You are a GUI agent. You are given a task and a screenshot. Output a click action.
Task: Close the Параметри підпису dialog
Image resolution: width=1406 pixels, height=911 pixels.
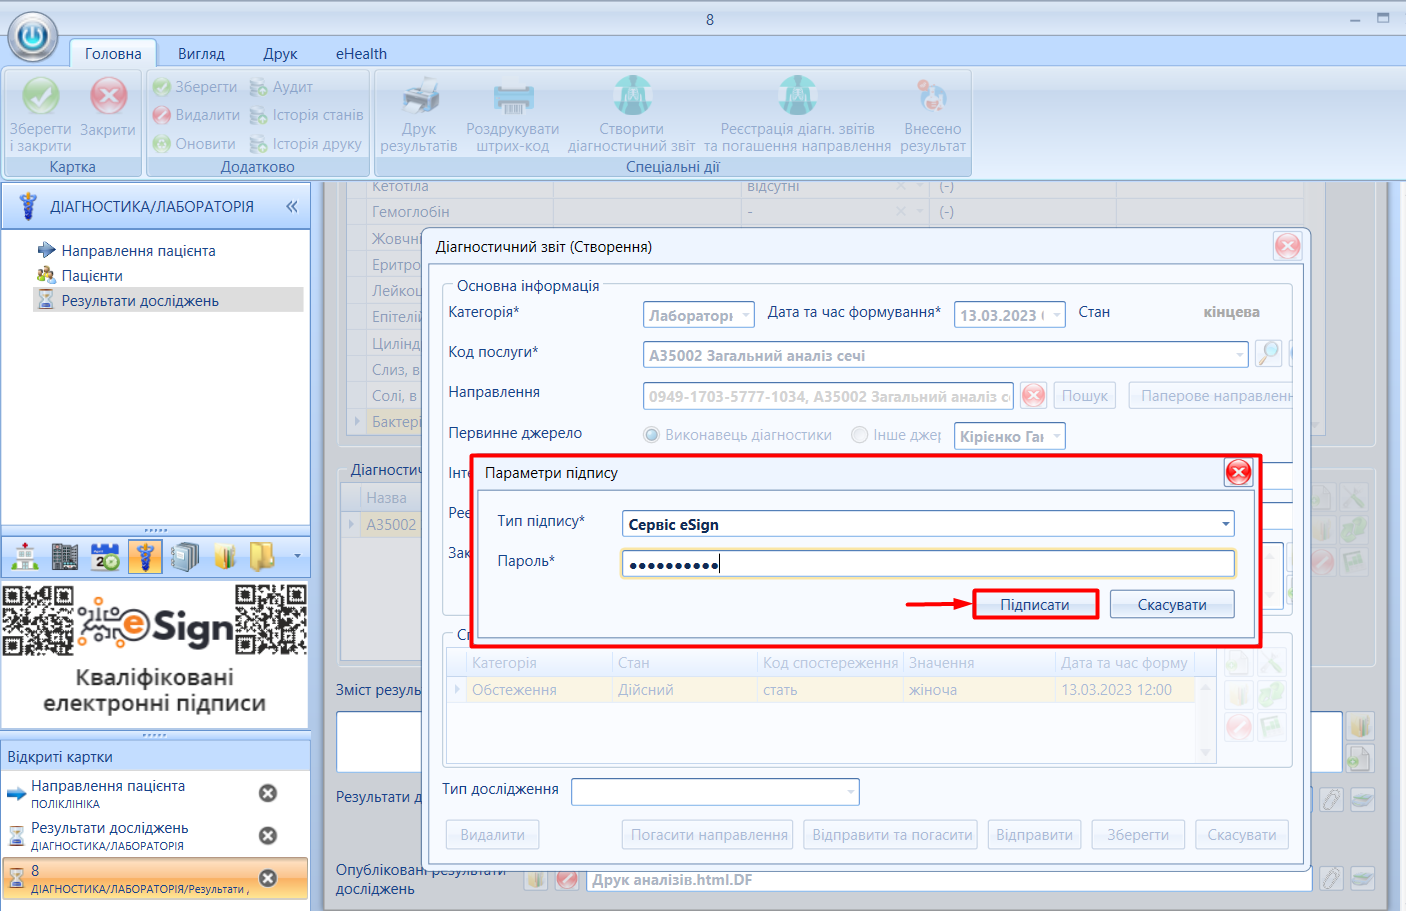coord(1238,473)
